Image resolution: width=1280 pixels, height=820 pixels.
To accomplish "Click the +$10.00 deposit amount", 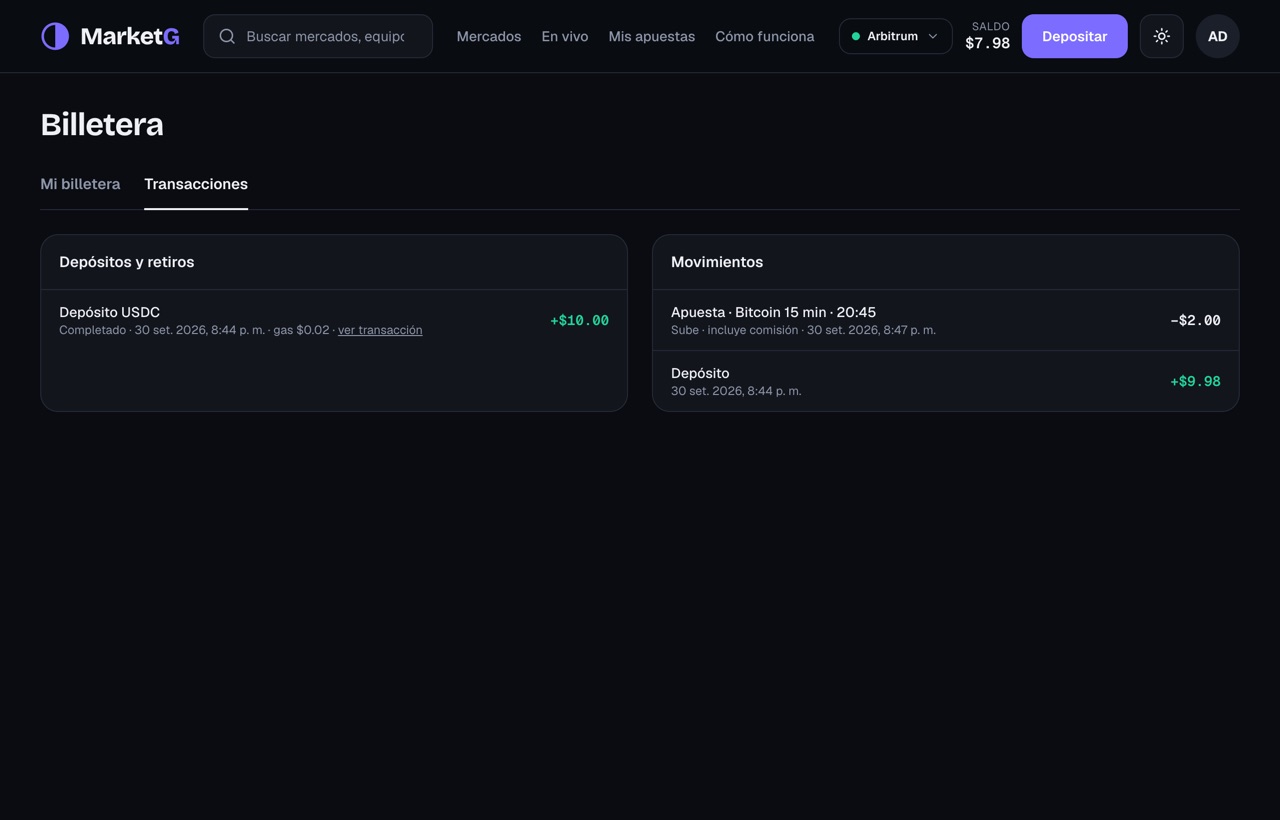I will coord(579,320).
